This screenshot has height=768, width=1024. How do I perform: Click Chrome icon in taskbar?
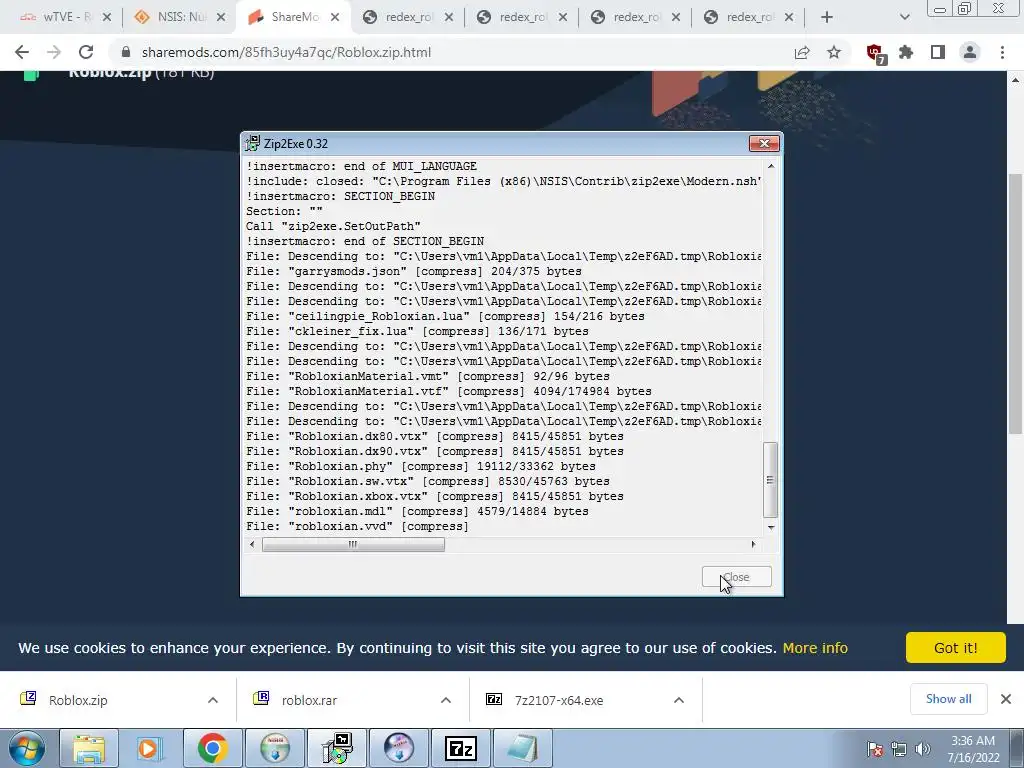(x=212, y=748)
